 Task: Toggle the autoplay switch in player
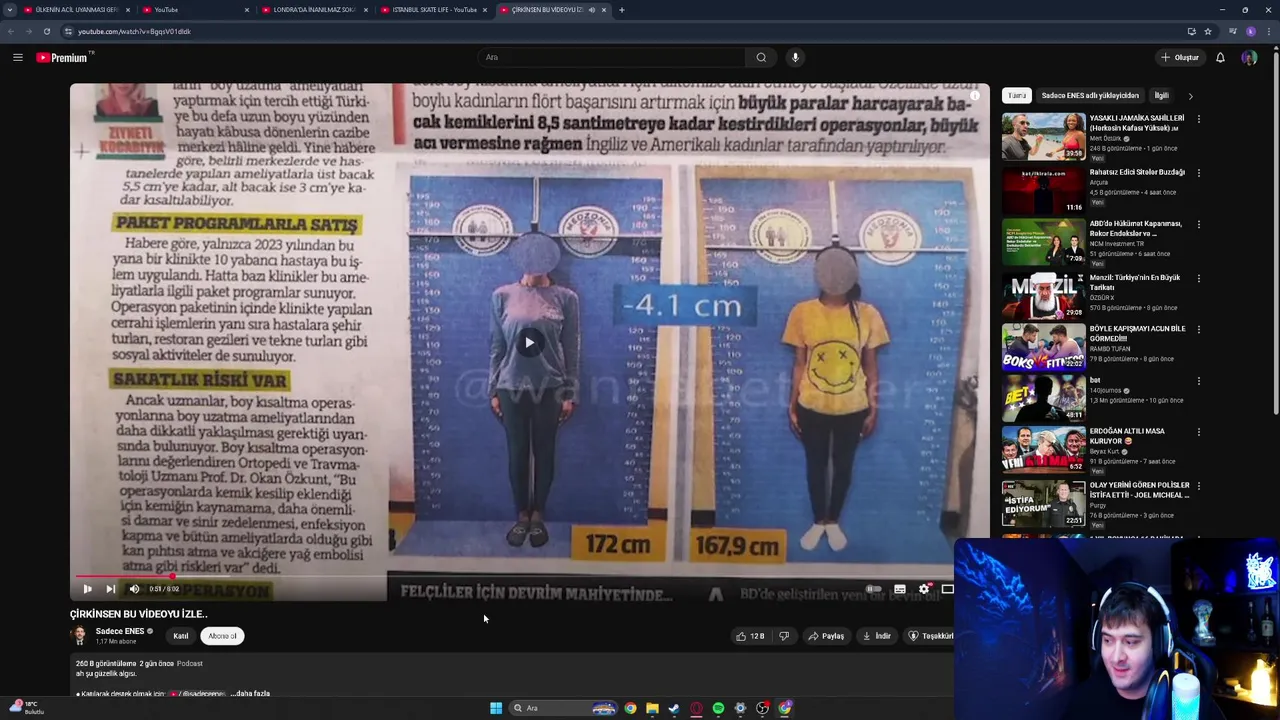873,589
